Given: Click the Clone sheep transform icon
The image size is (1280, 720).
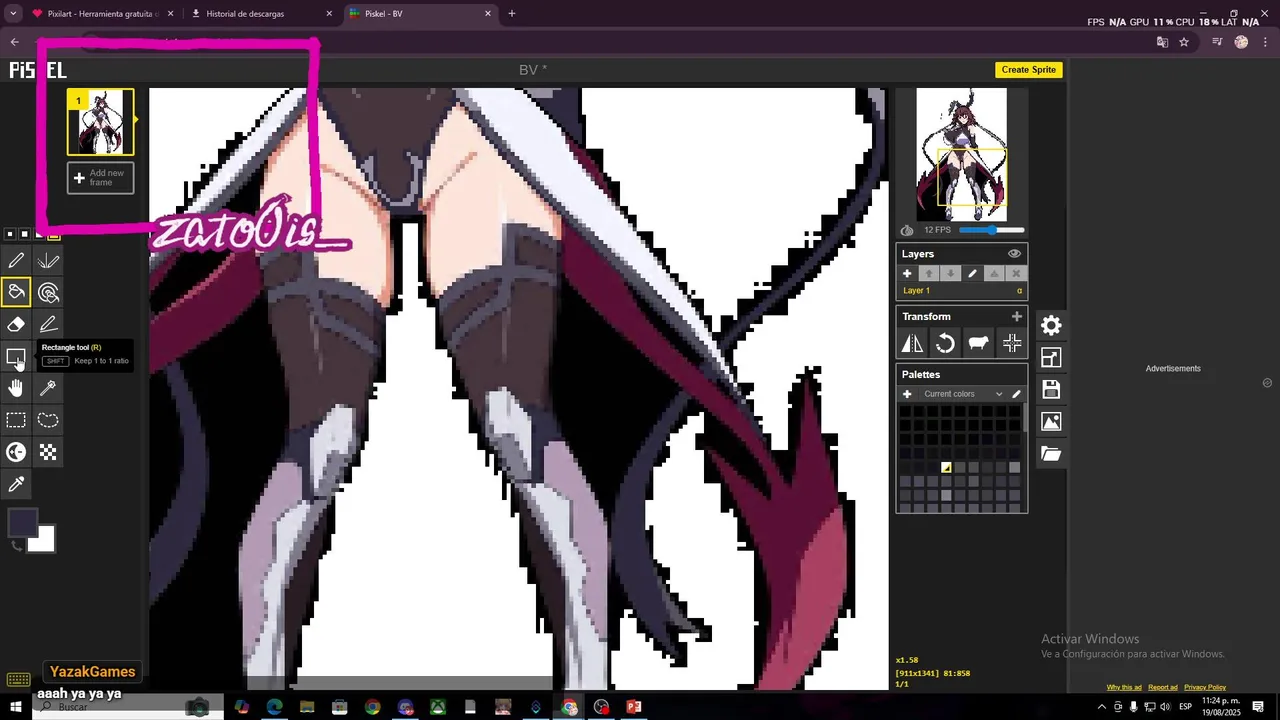Looking at the screenshot, I should coord(978,344).
